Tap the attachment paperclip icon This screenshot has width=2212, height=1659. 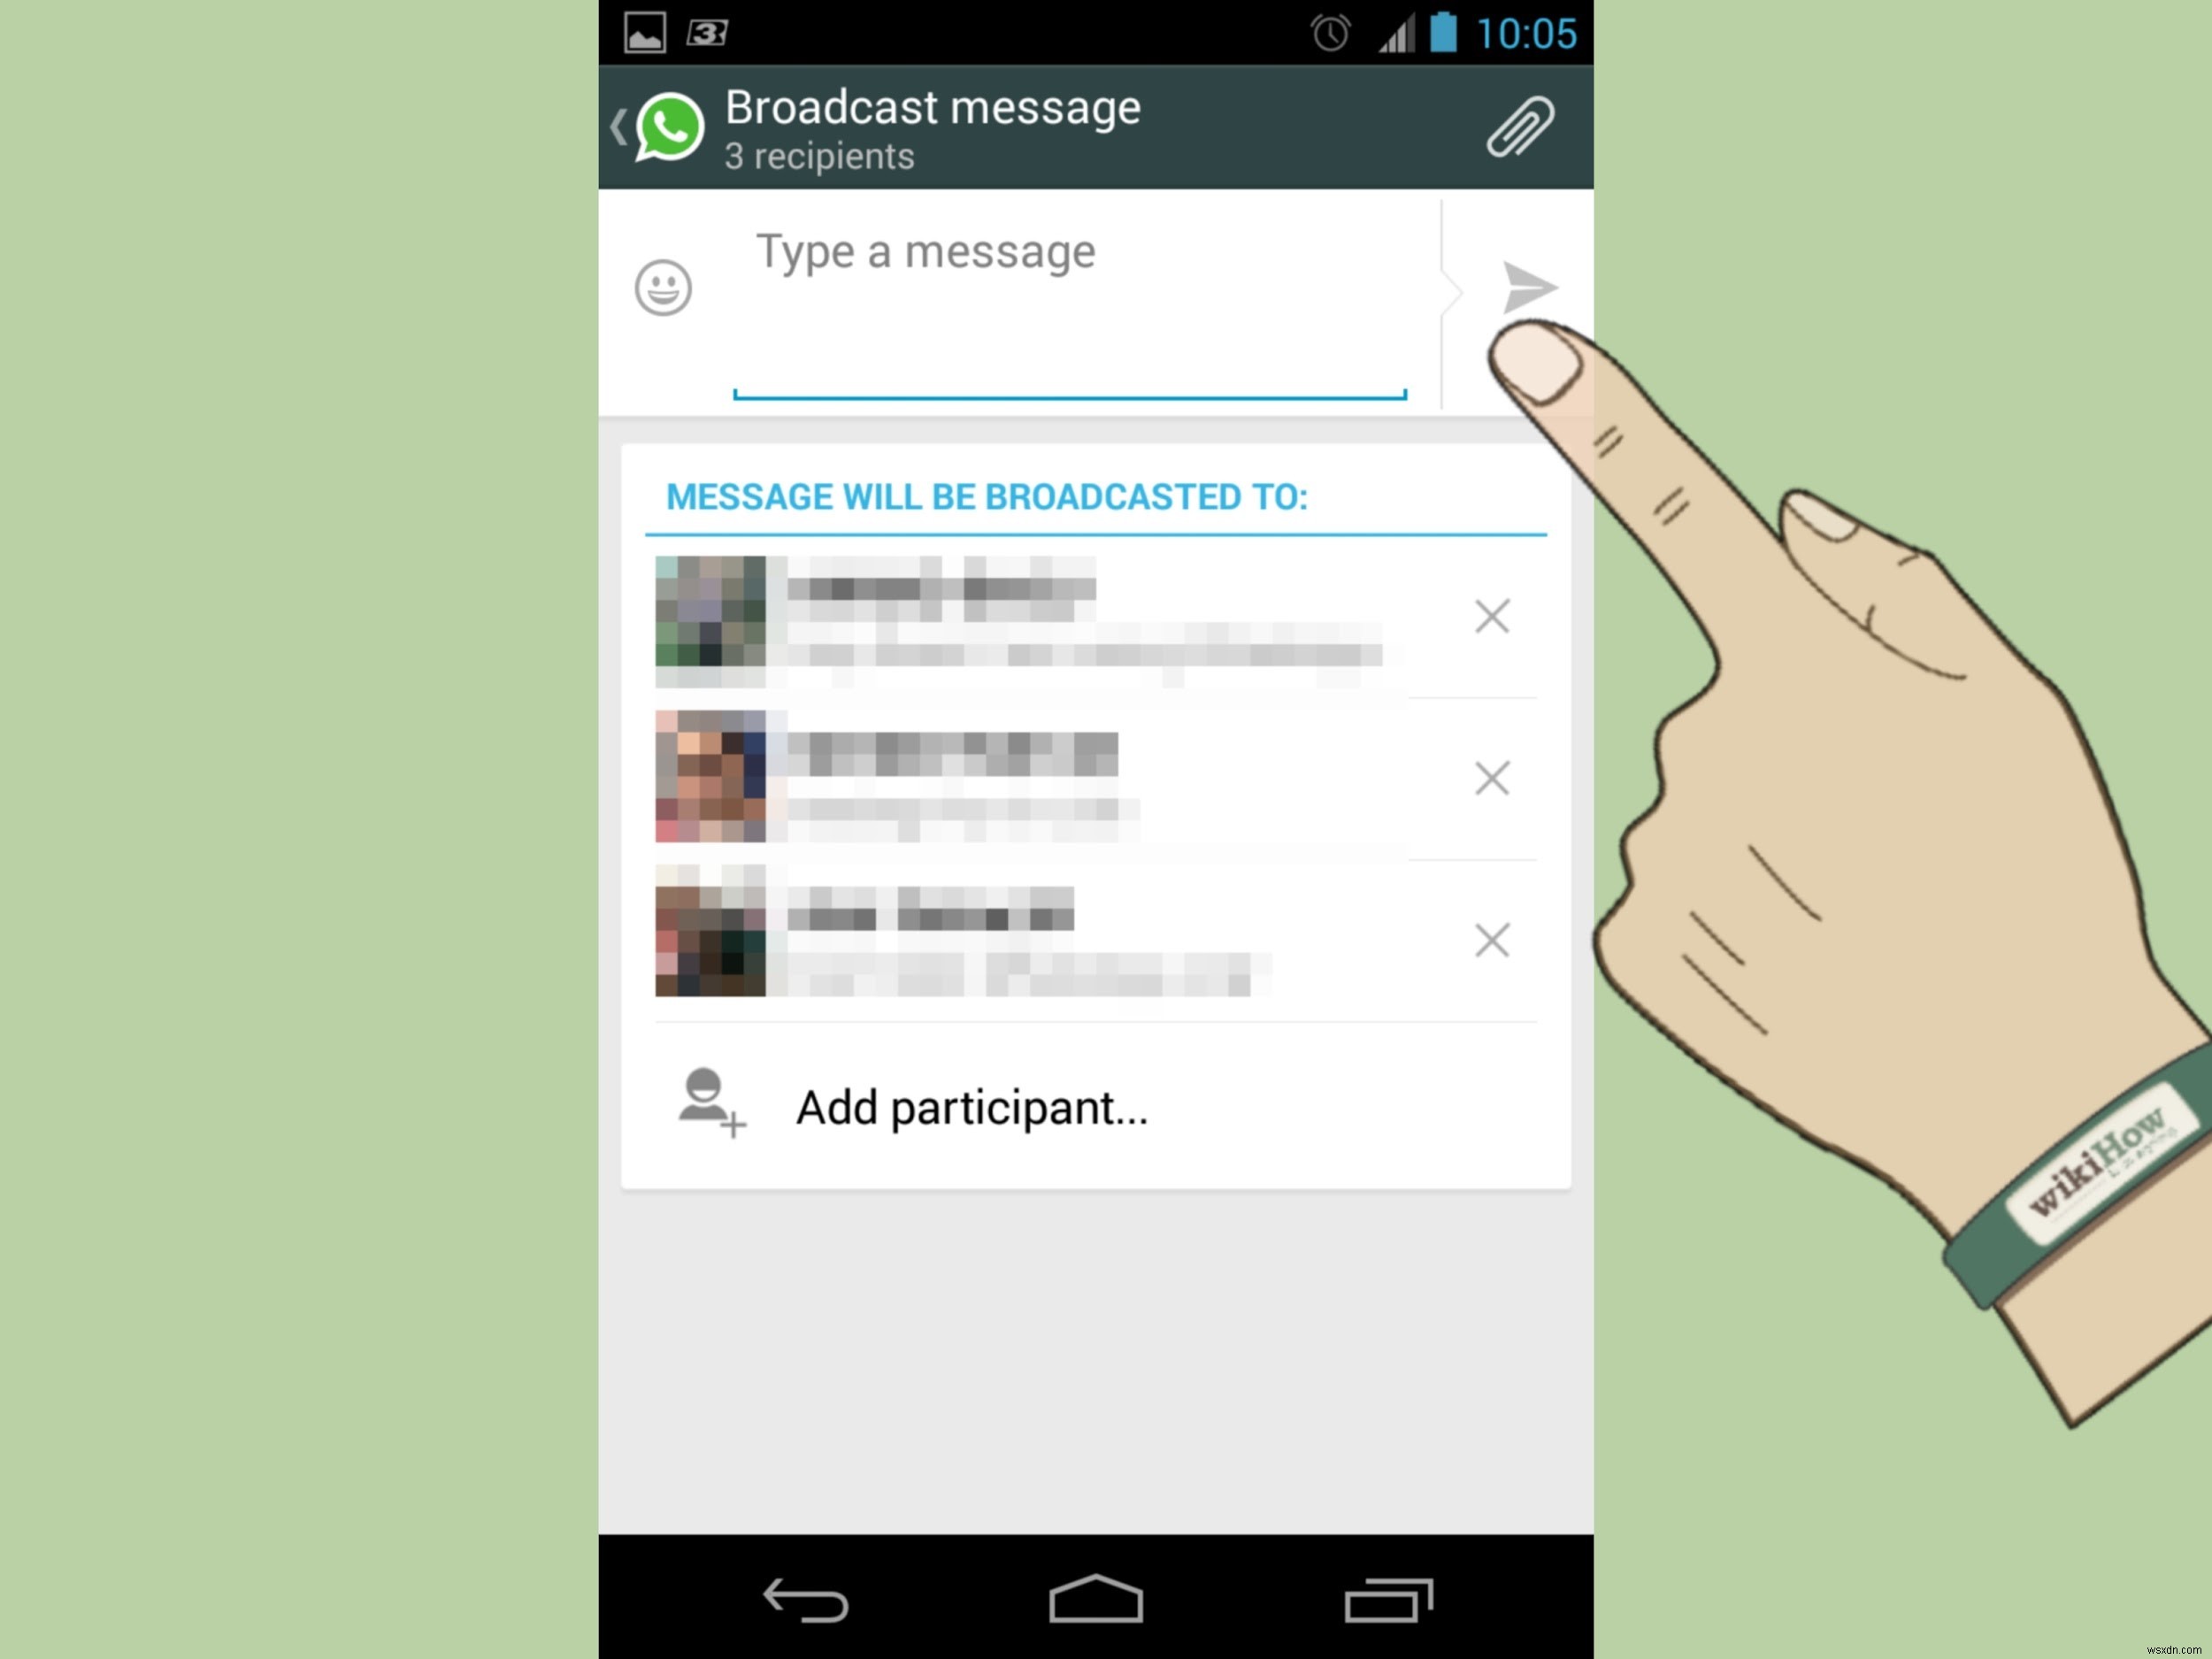point(1517,126)
